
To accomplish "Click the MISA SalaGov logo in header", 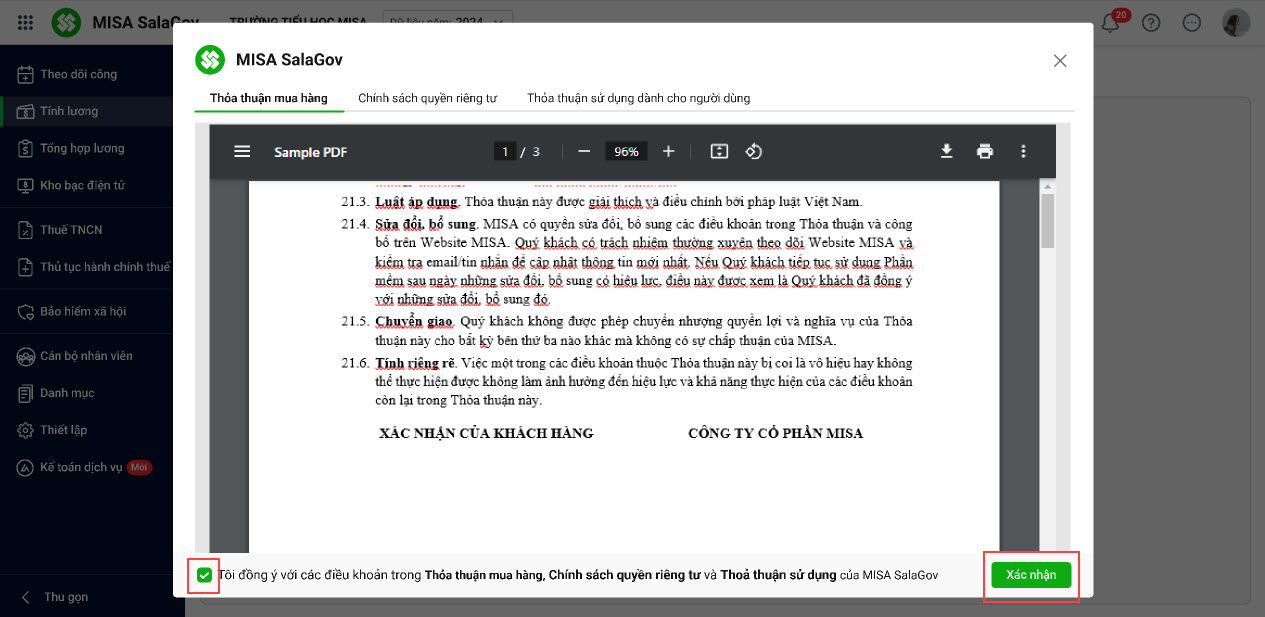I will (66, 22).
